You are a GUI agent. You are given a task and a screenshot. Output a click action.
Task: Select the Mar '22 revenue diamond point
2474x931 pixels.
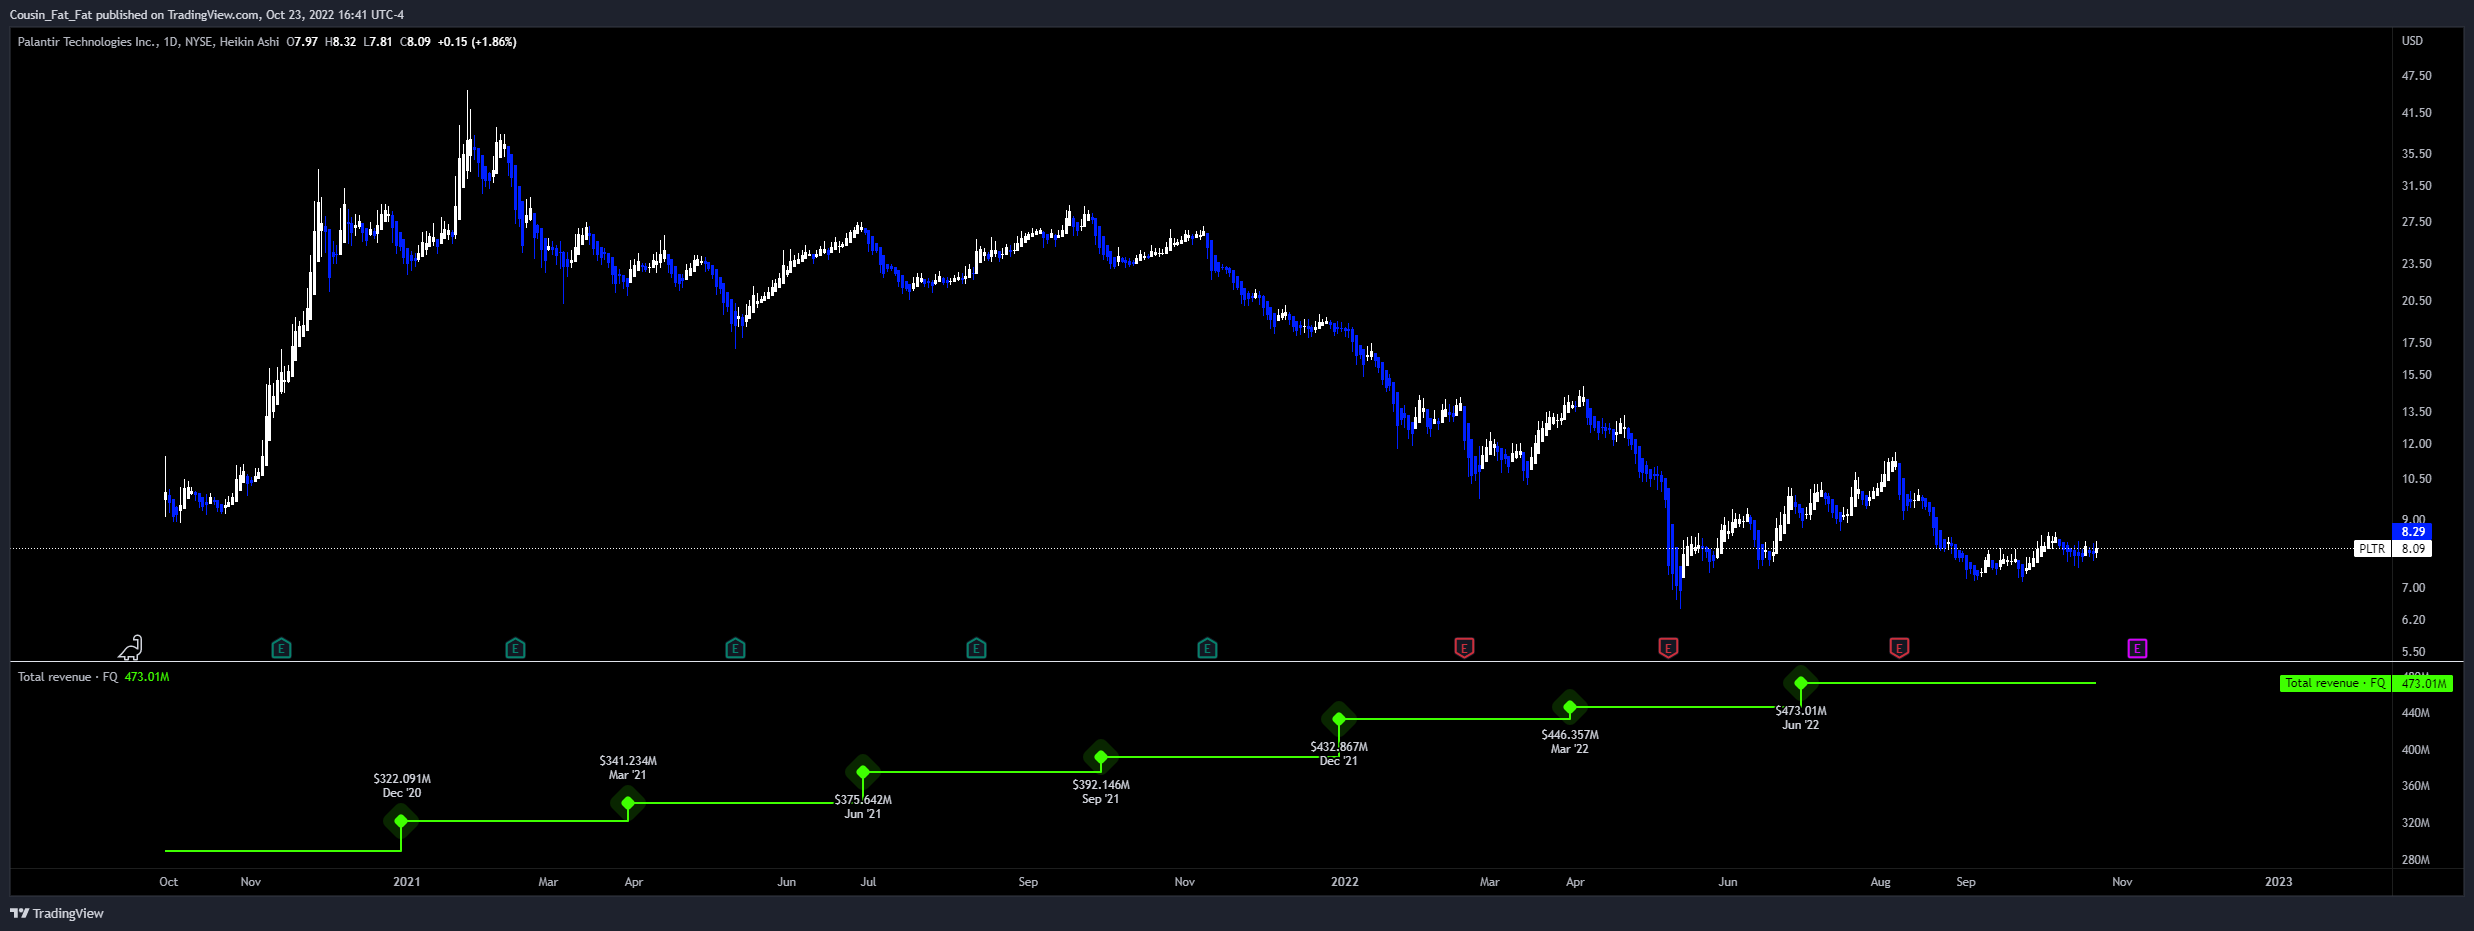click(x=1570, y=707)
